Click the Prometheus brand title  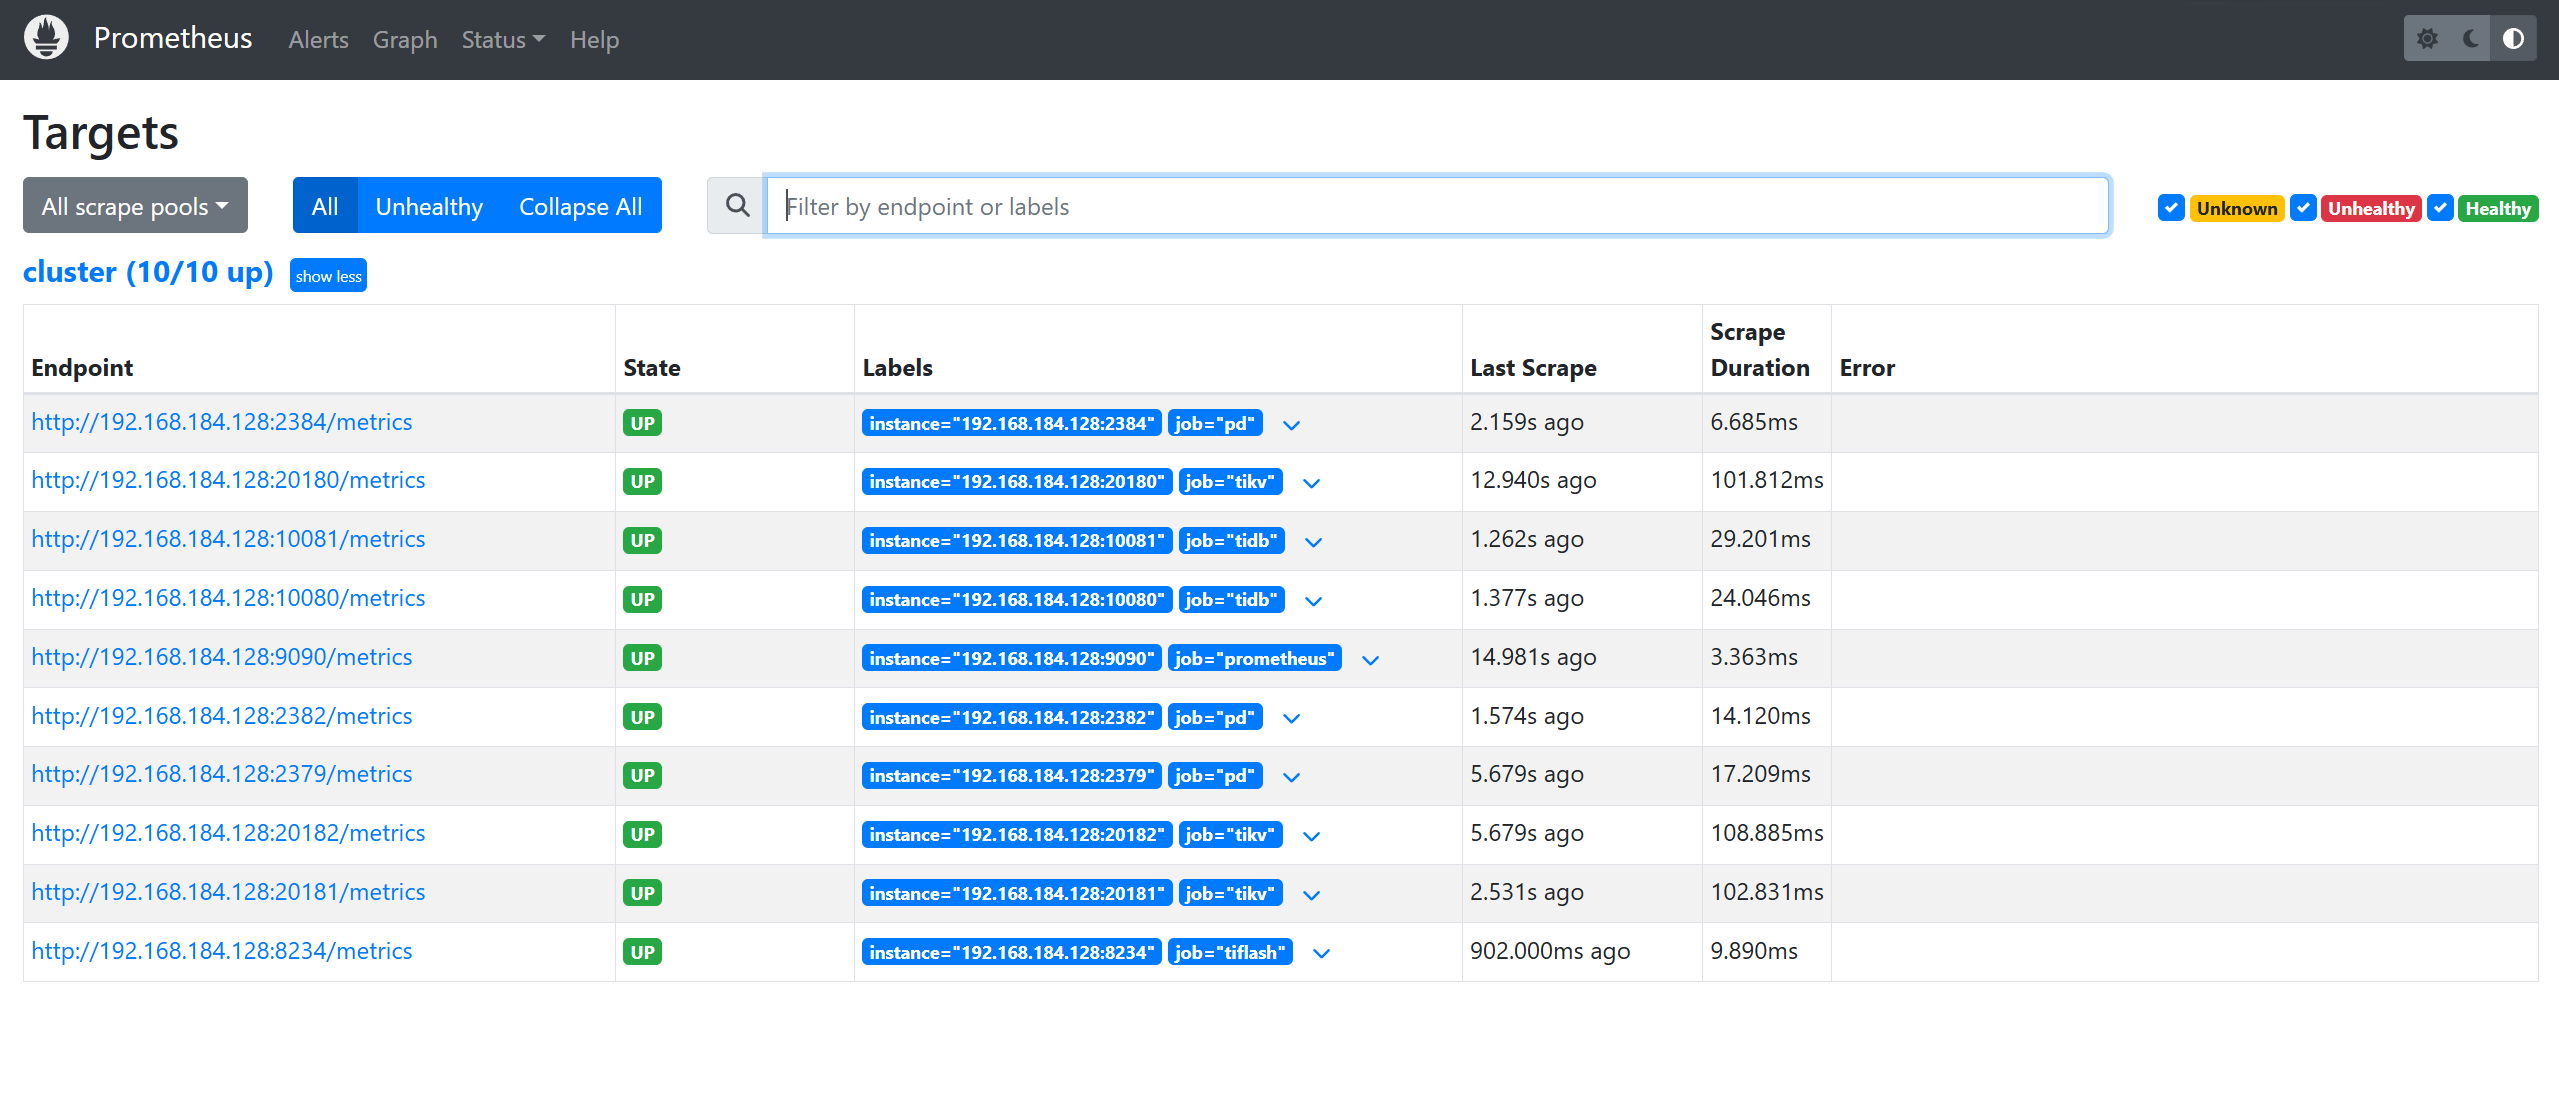coord(173,38)
